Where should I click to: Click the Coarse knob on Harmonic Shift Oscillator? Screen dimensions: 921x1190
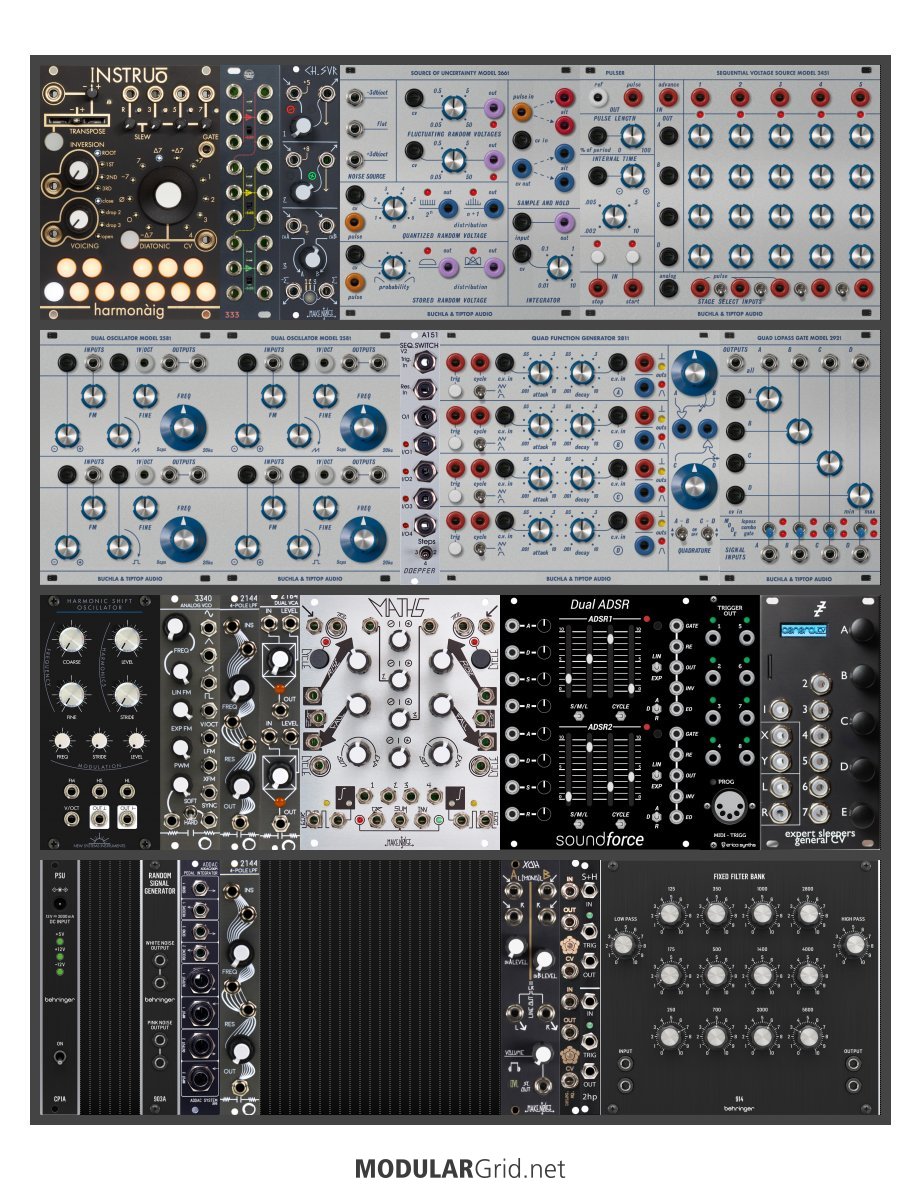[71, 640]
